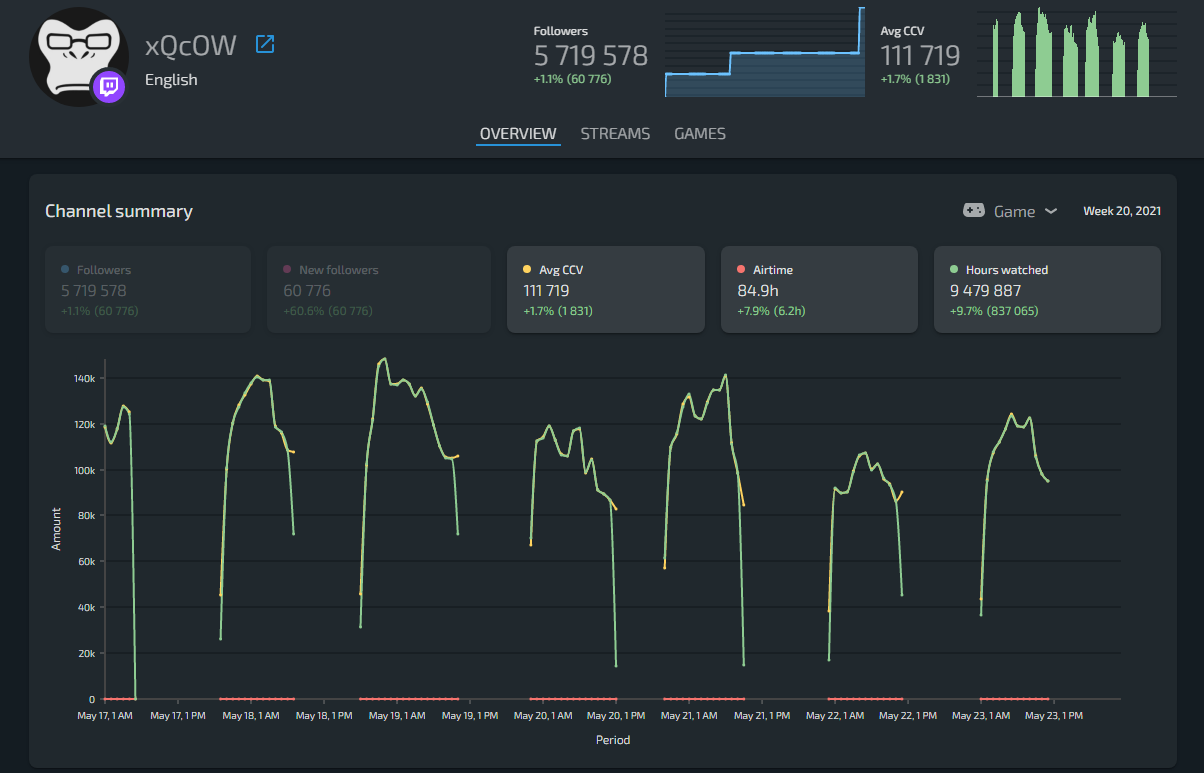Click the May 17, 1 AM axis label
Image resolution: width=1204 pixels, height=773 pixels.
(104, 716)
